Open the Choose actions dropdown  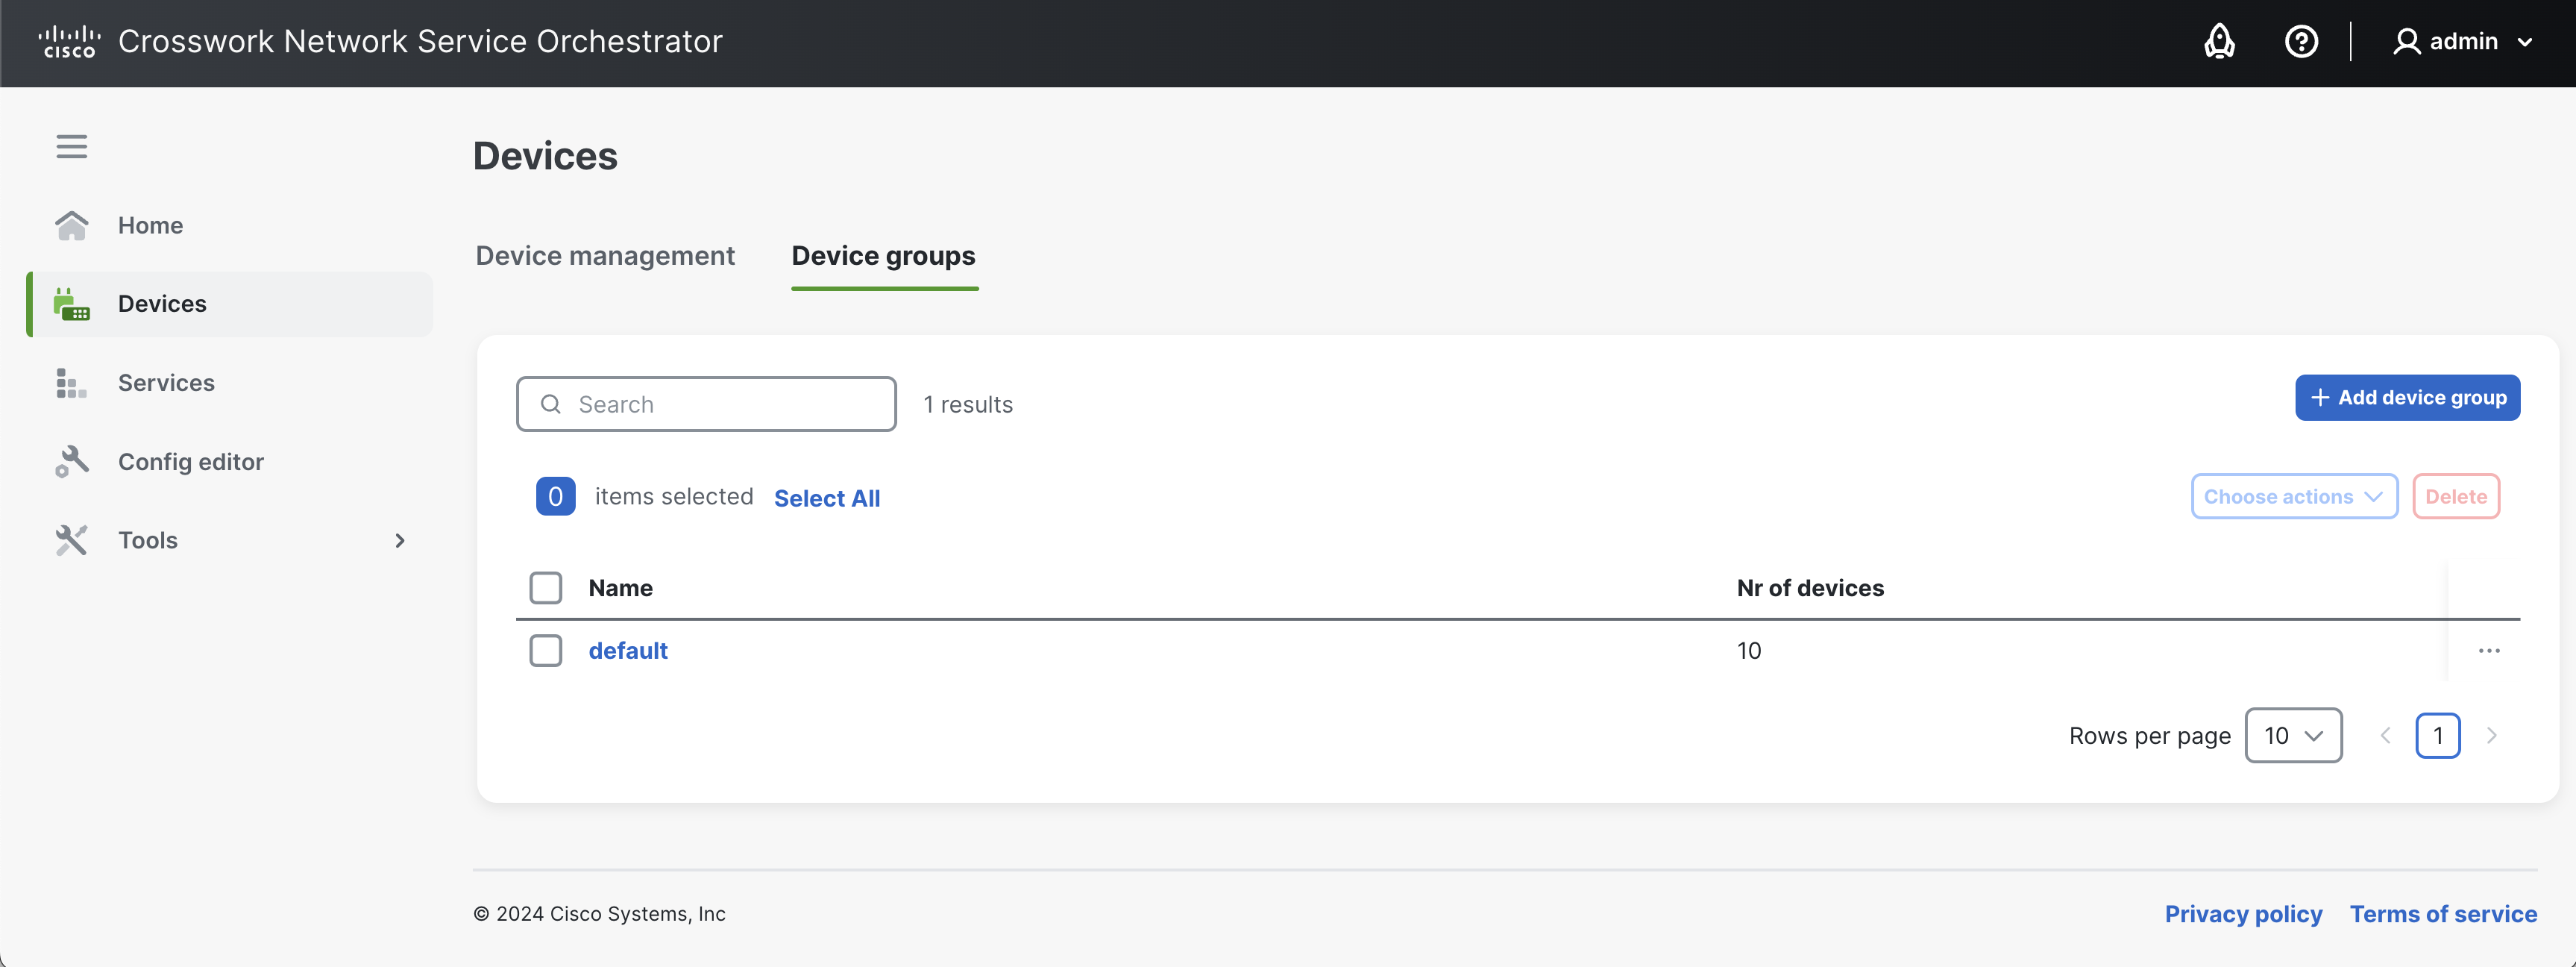[x=2293, y=497]
